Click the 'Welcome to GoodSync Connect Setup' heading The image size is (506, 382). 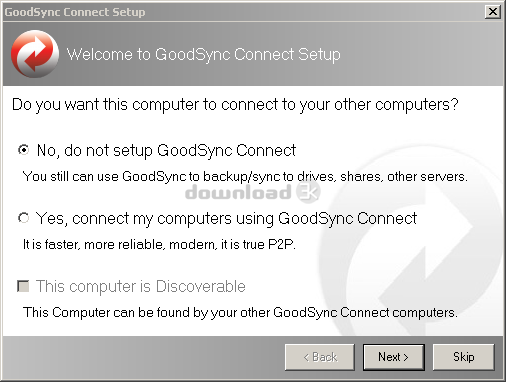203,54
